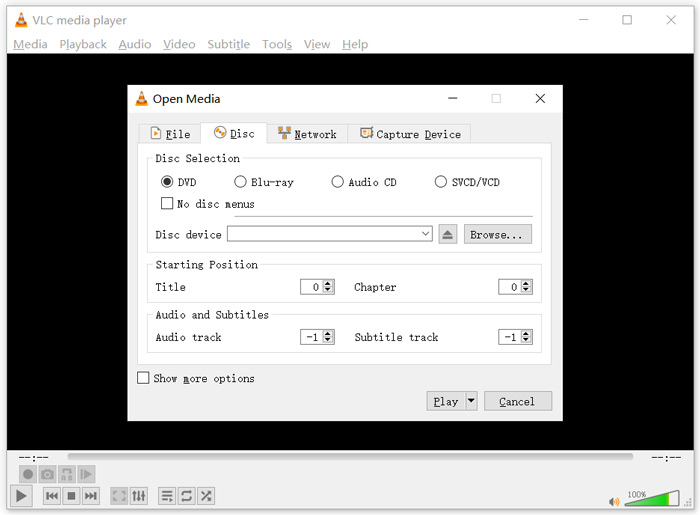This screenshot has width=700, height=515.
Task: Open the Subtitle menu
Action: [229, 44]
